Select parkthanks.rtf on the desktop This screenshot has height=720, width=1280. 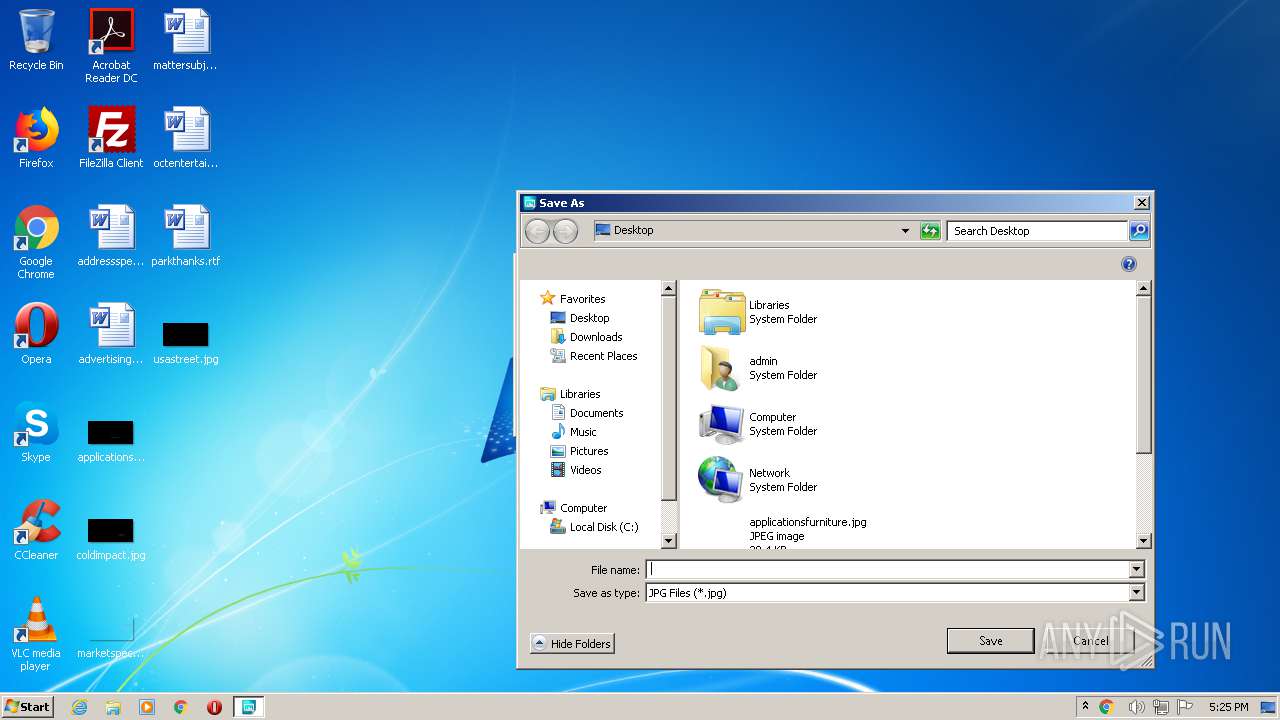[x=185, y=236]
